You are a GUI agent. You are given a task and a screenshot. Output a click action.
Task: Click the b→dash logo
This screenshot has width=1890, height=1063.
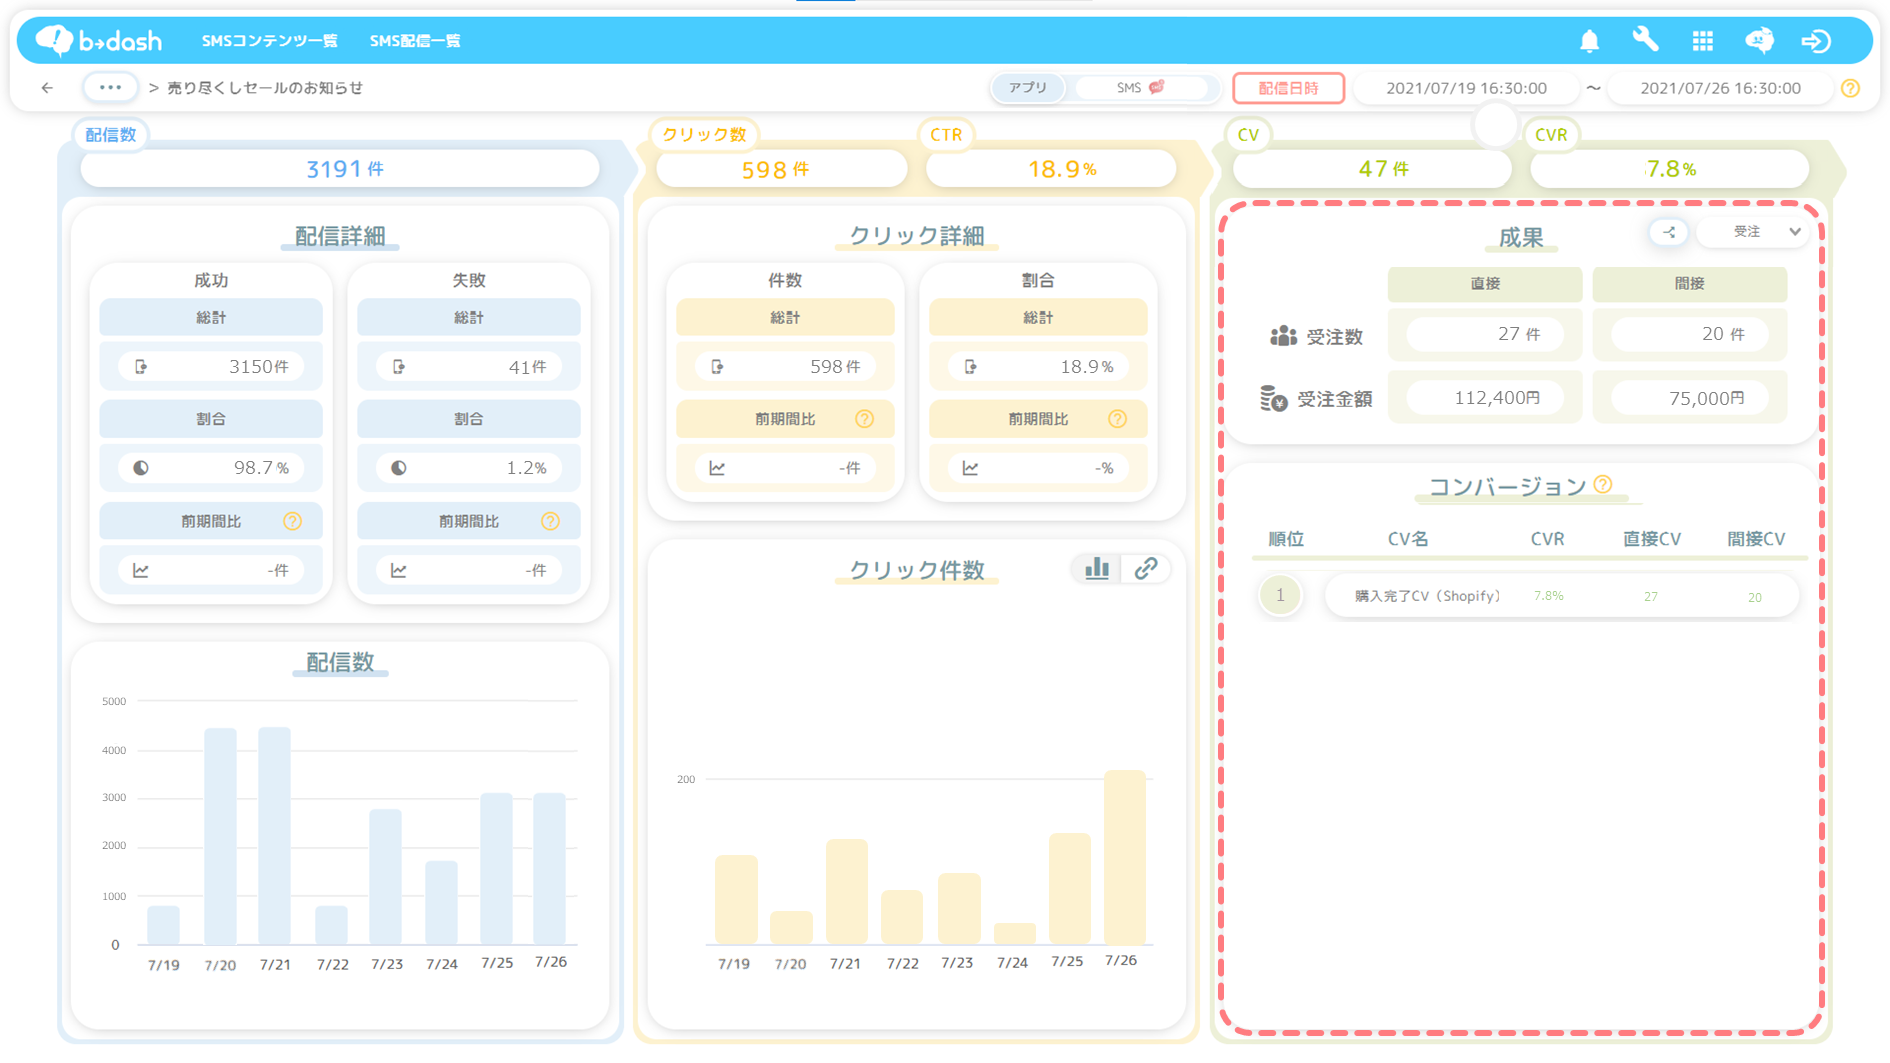(x=99, y=40)
